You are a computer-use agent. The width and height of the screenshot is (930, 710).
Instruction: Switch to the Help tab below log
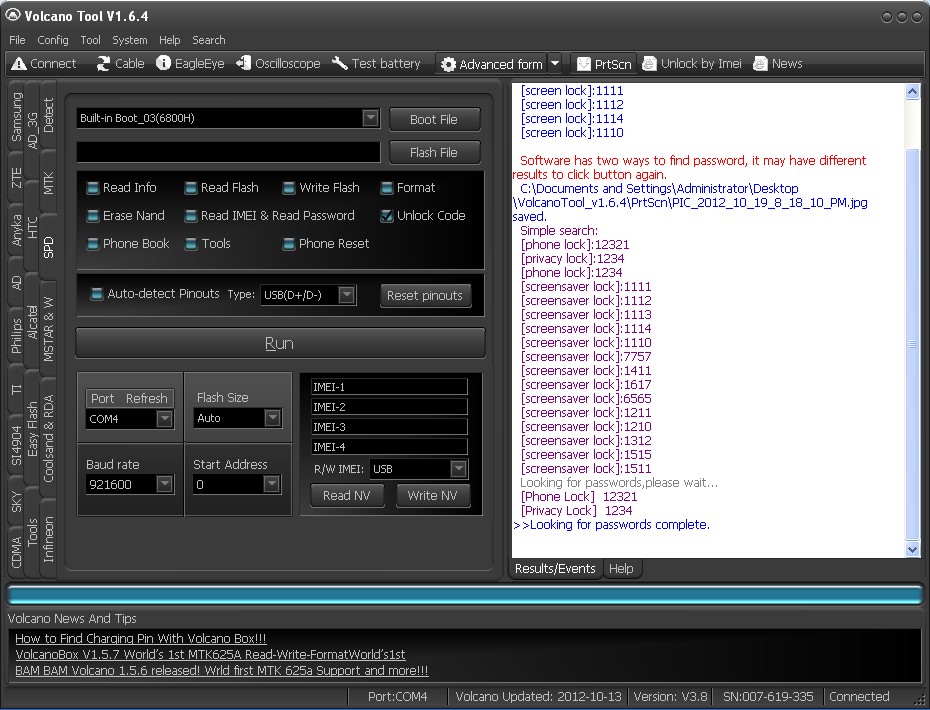tap(621, 568)
